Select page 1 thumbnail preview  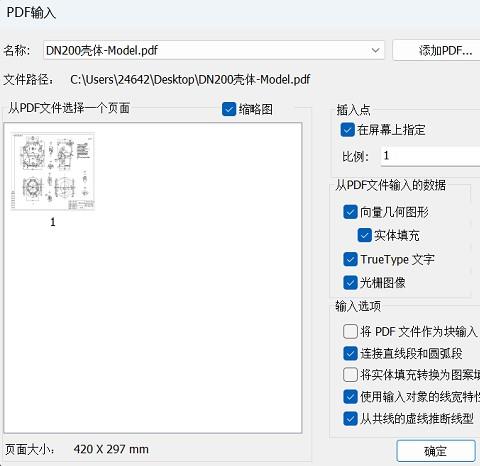point(53,171)
